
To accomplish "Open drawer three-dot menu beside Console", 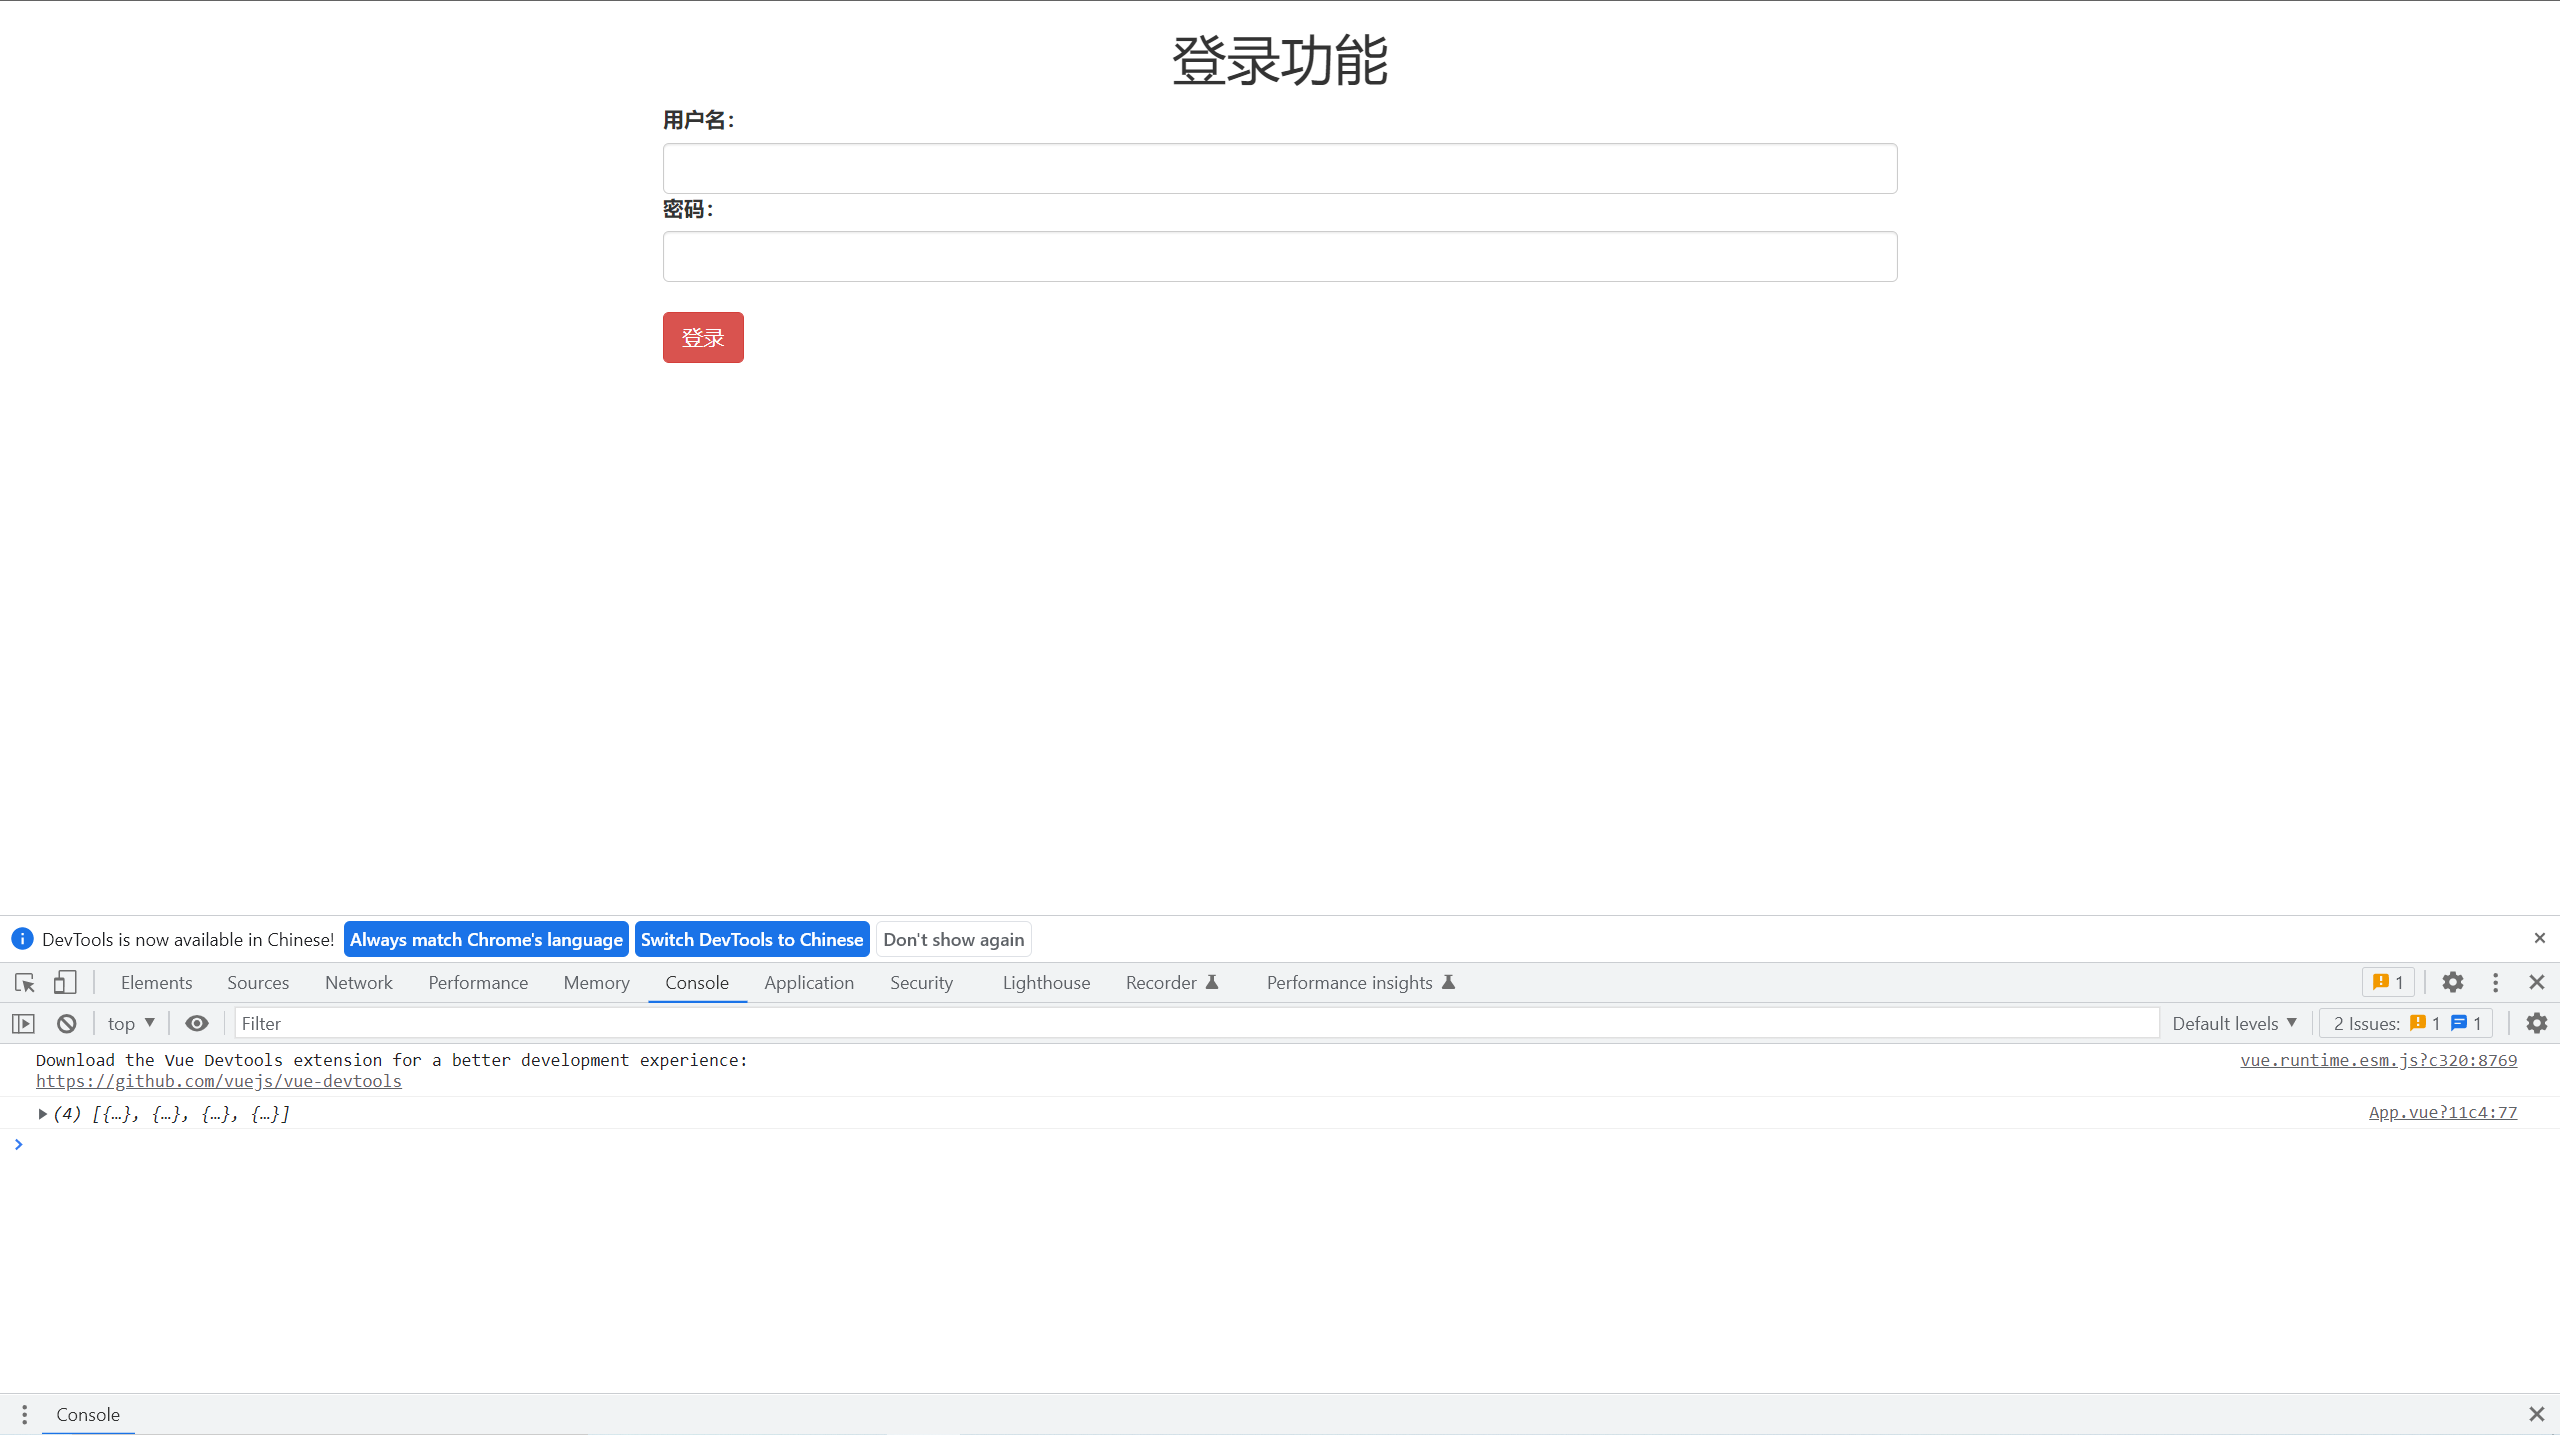I will pyautogui.click(x=24, y=1414).
